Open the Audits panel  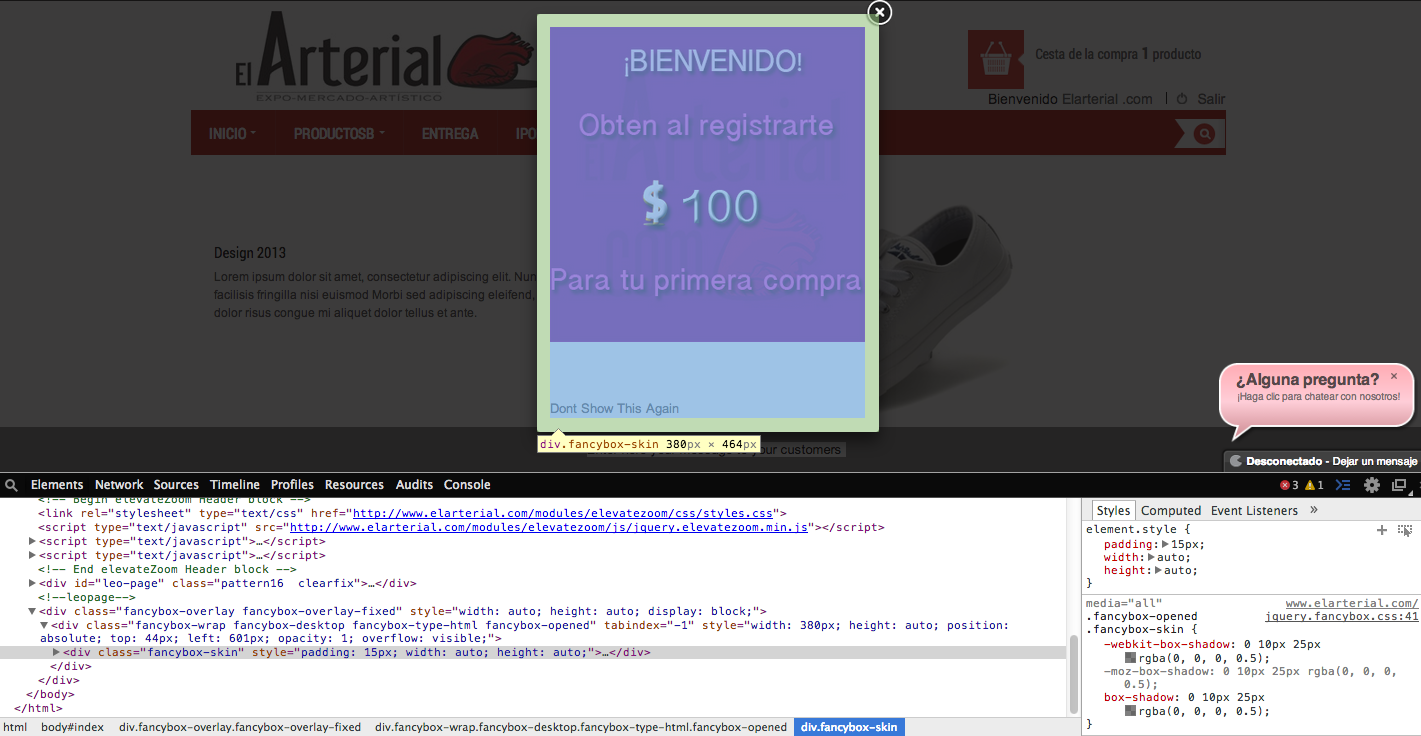414,485
